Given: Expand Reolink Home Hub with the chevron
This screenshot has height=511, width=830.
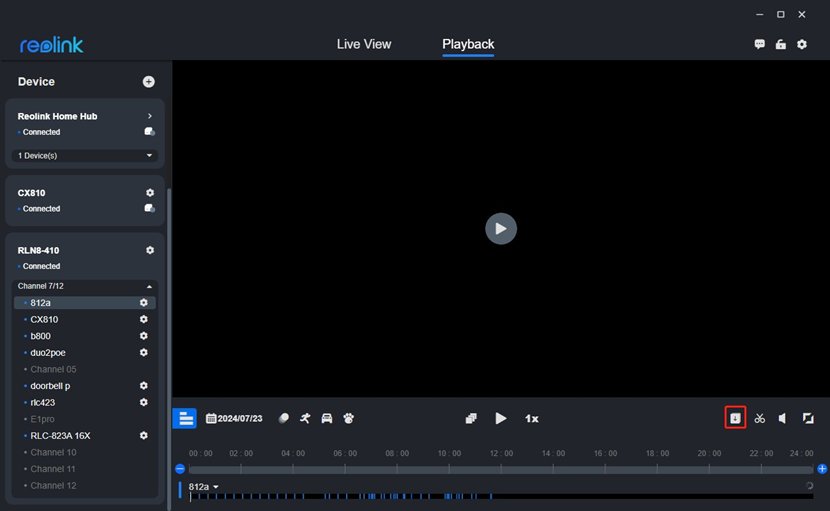Looking at the screenshot, I should (150, 116).
